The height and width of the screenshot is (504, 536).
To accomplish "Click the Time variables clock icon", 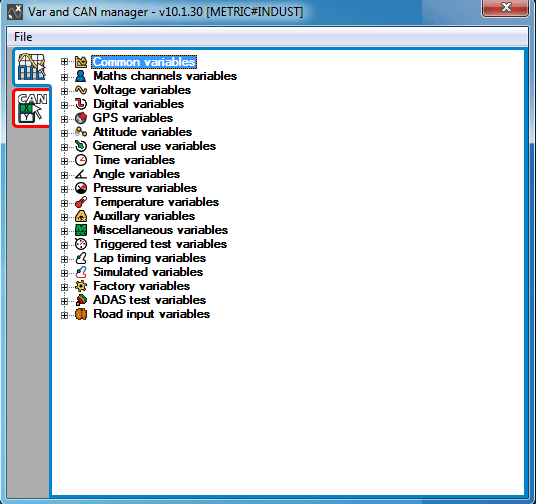I will 81,160.
